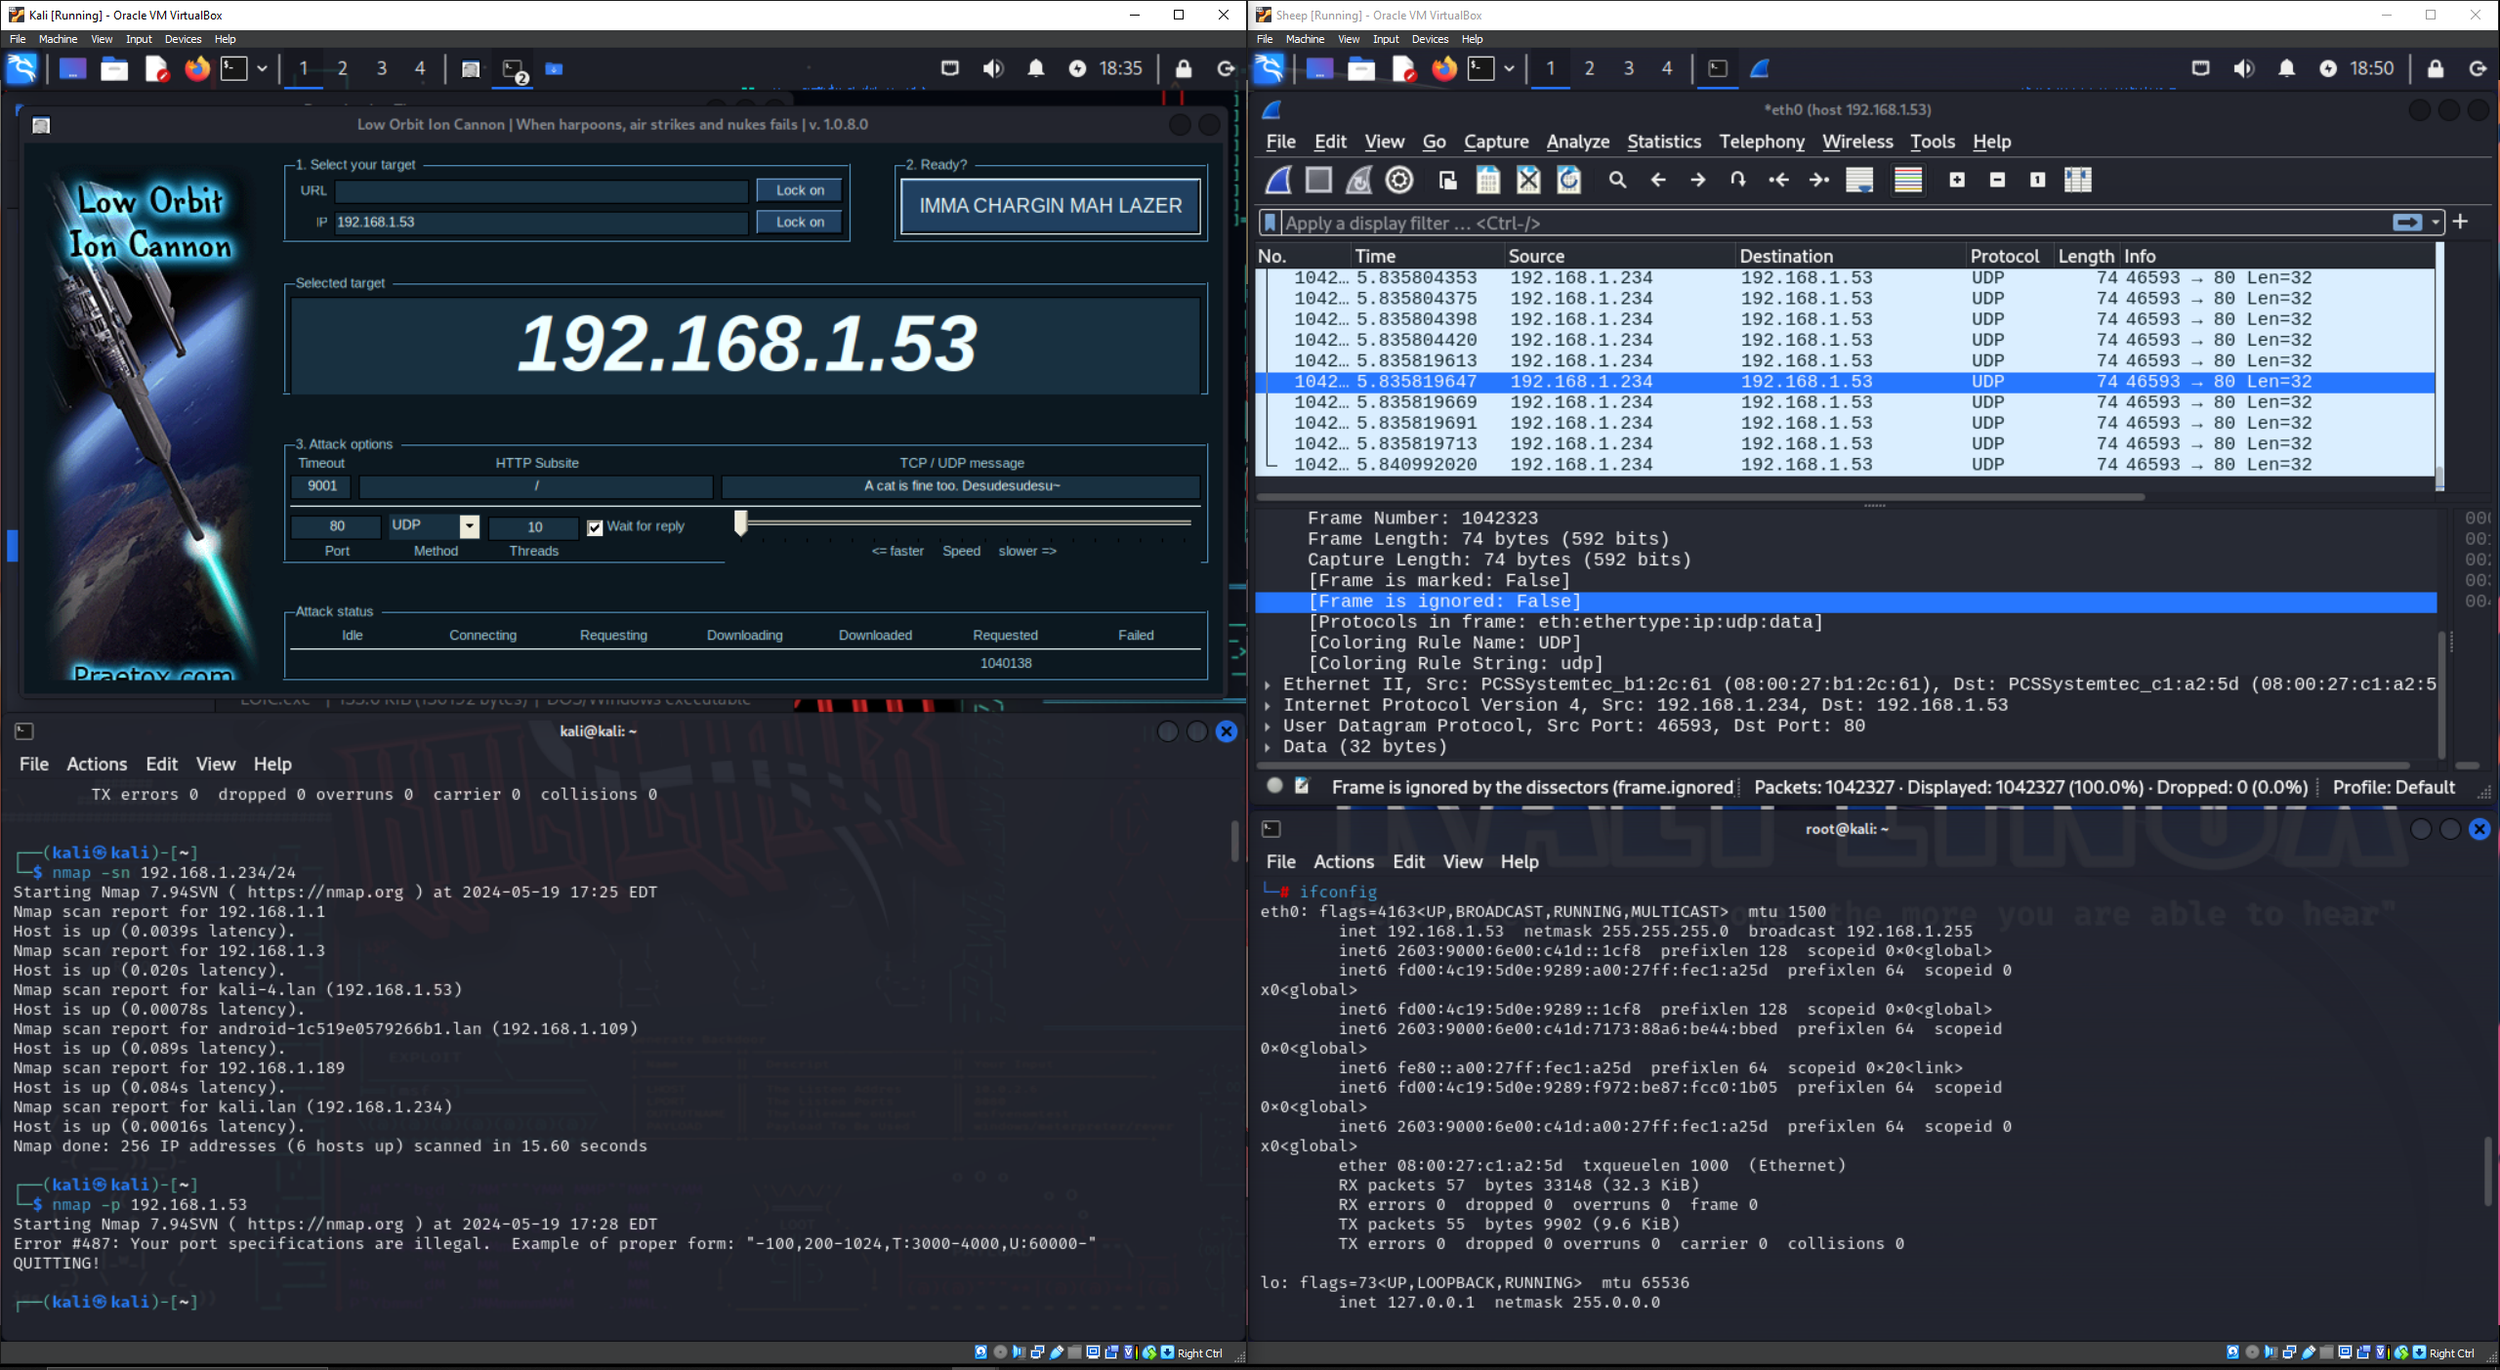Click go to last packet icon
Viewport: 2500px width, 1370px height.
(x=1819, y=180)
